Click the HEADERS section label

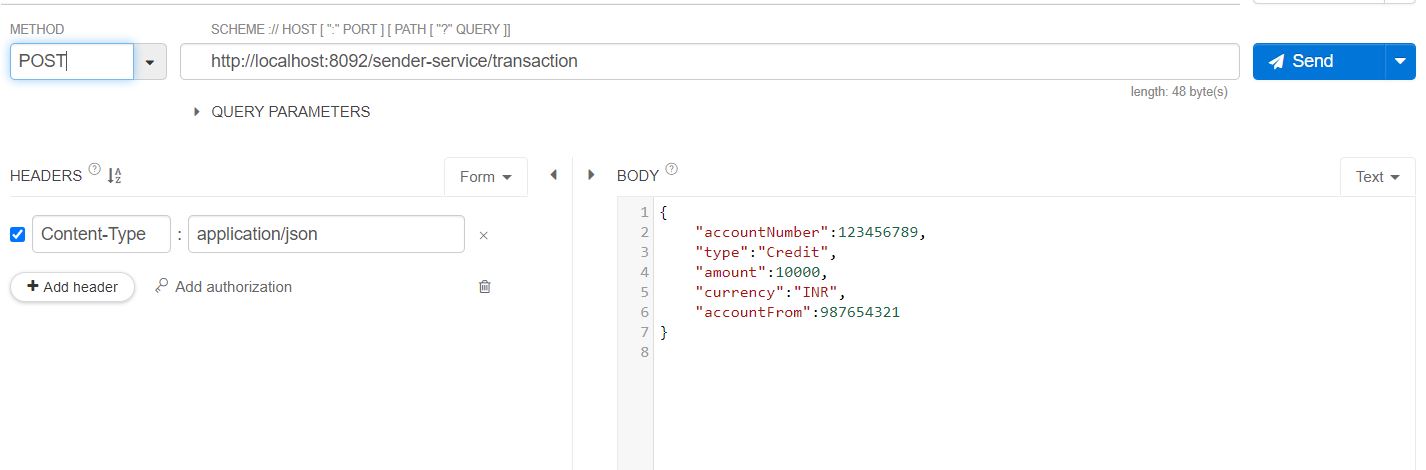click(x=46, y=176)
